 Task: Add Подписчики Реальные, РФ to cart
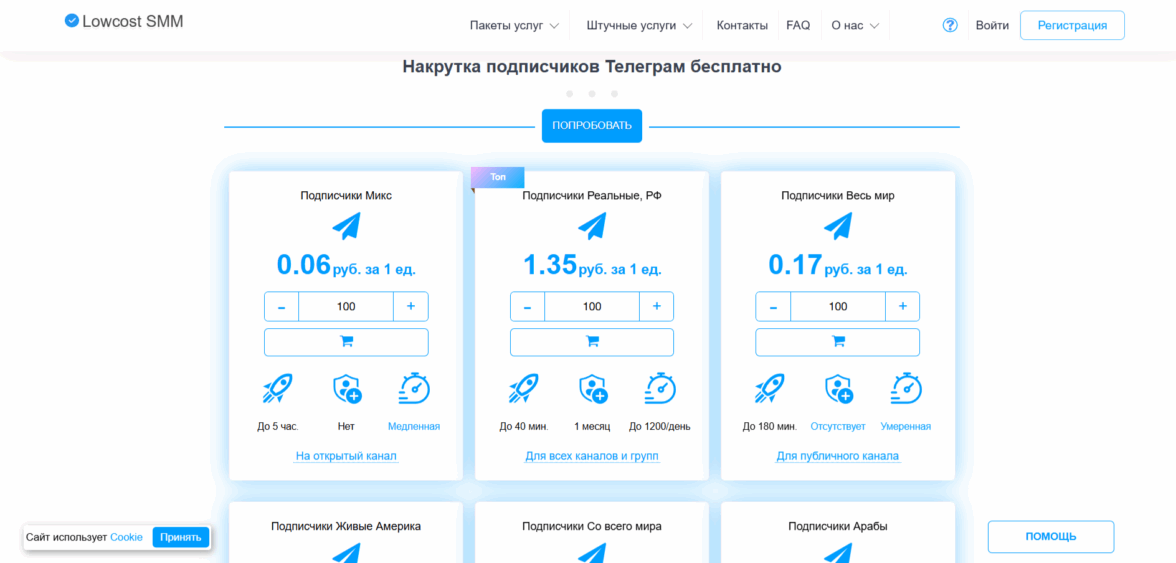[x=592, y=342]
